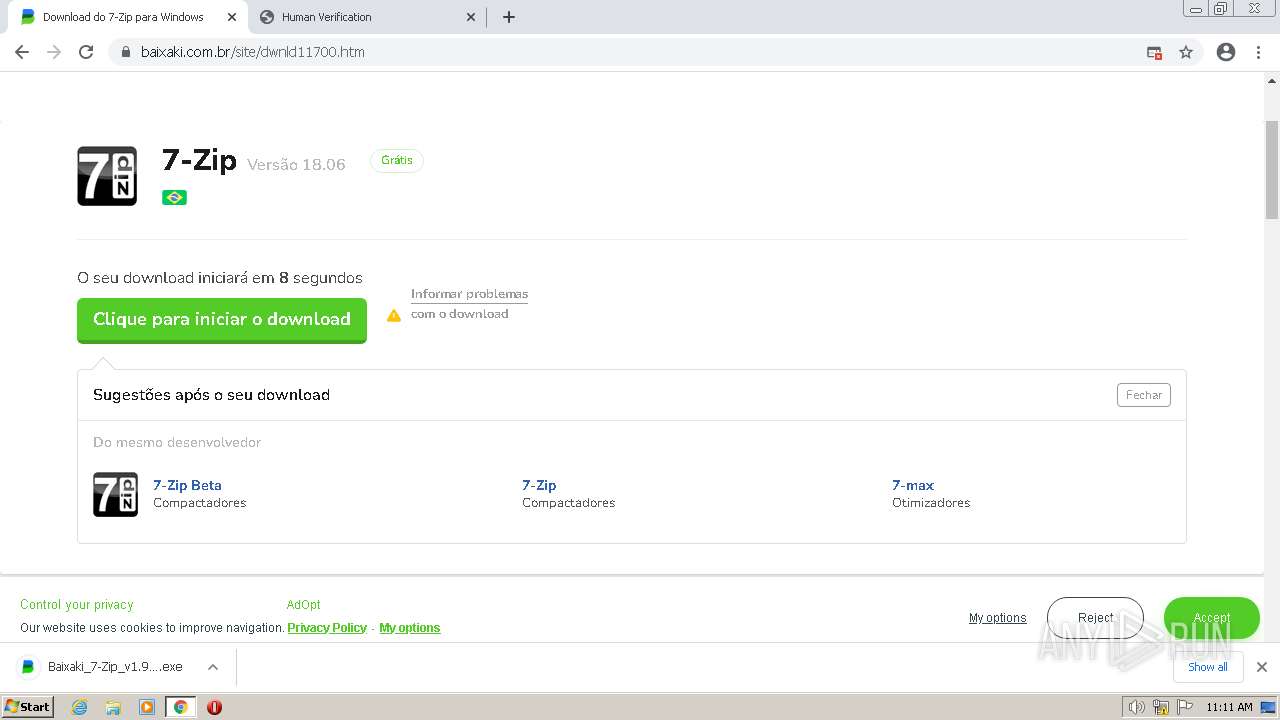This screenshot has height=720, width=1280.
Task: Open Windows Explorer folder icon in taskbar
Action: 113,707
